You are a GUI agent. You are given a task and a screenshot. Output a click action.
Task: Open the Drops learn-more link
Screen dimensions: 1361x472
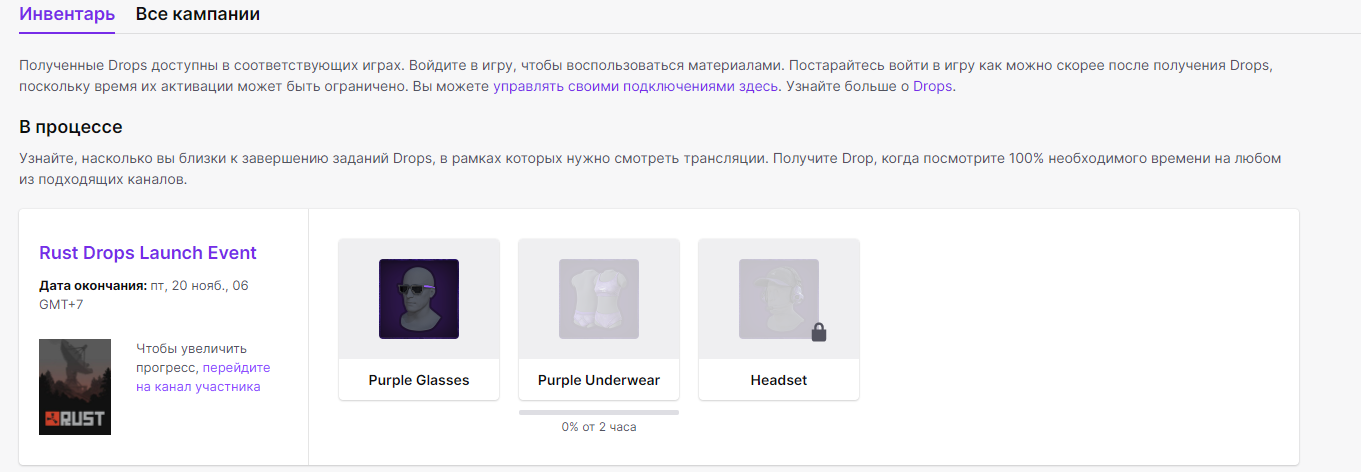tap(932, 86)
